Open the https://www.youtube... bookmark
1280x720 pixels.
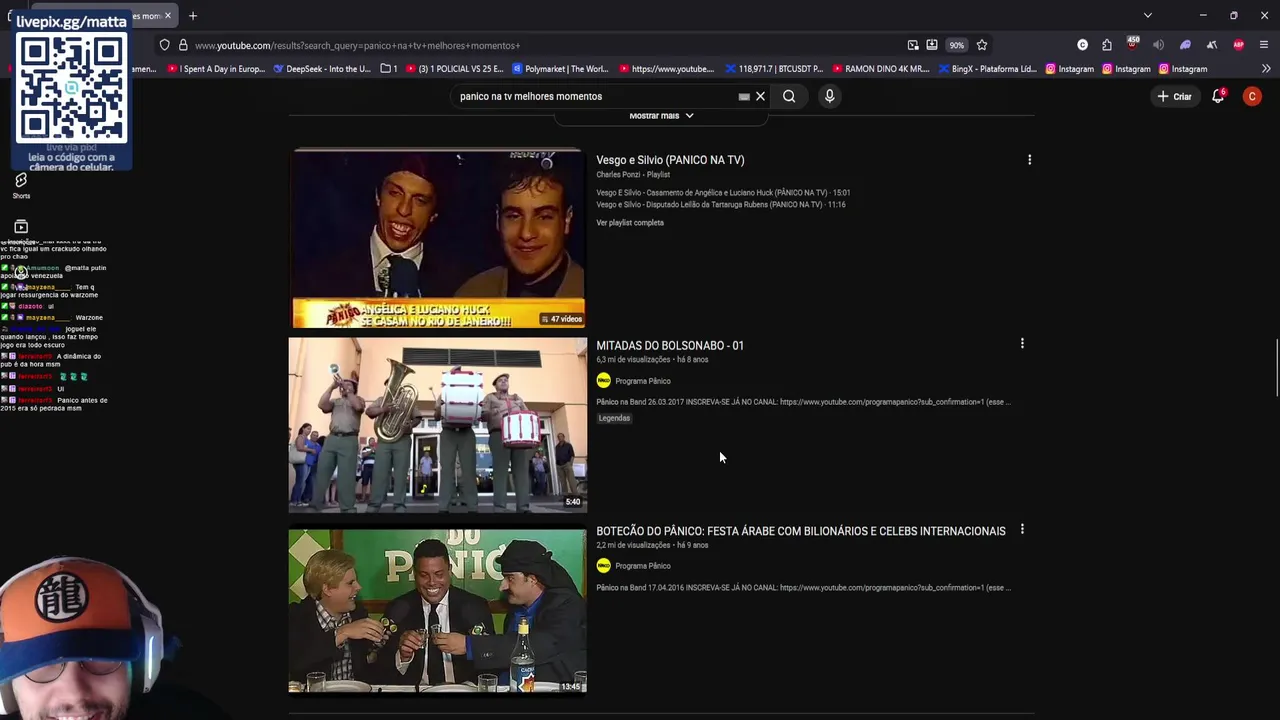(667, 69)
